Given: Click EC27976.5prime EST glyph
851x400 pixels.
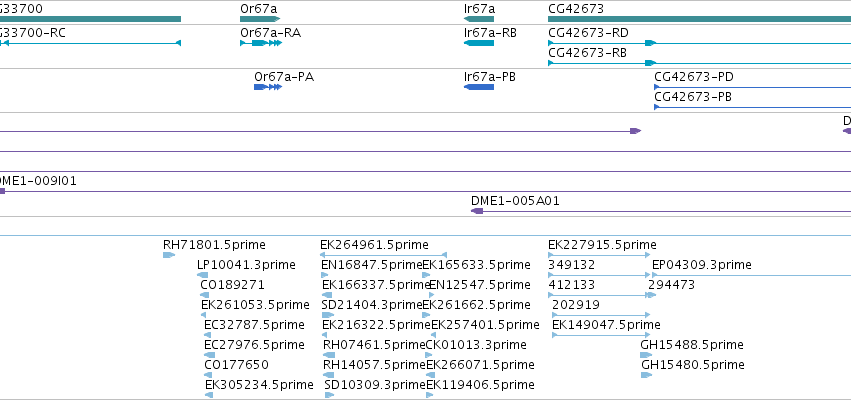Looking at the screenshot, I should point(209,355).
